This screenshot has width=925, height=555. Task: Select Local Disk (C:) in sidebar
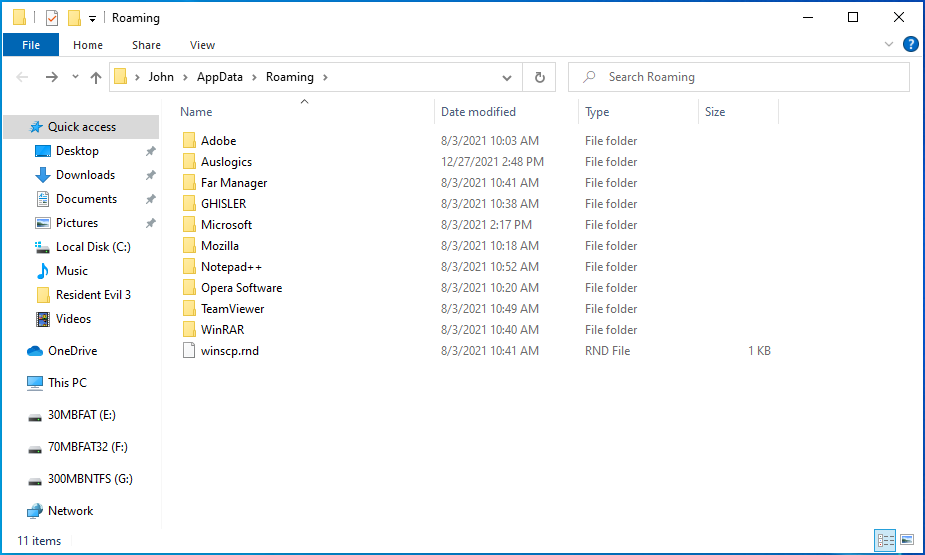point(93,247)
